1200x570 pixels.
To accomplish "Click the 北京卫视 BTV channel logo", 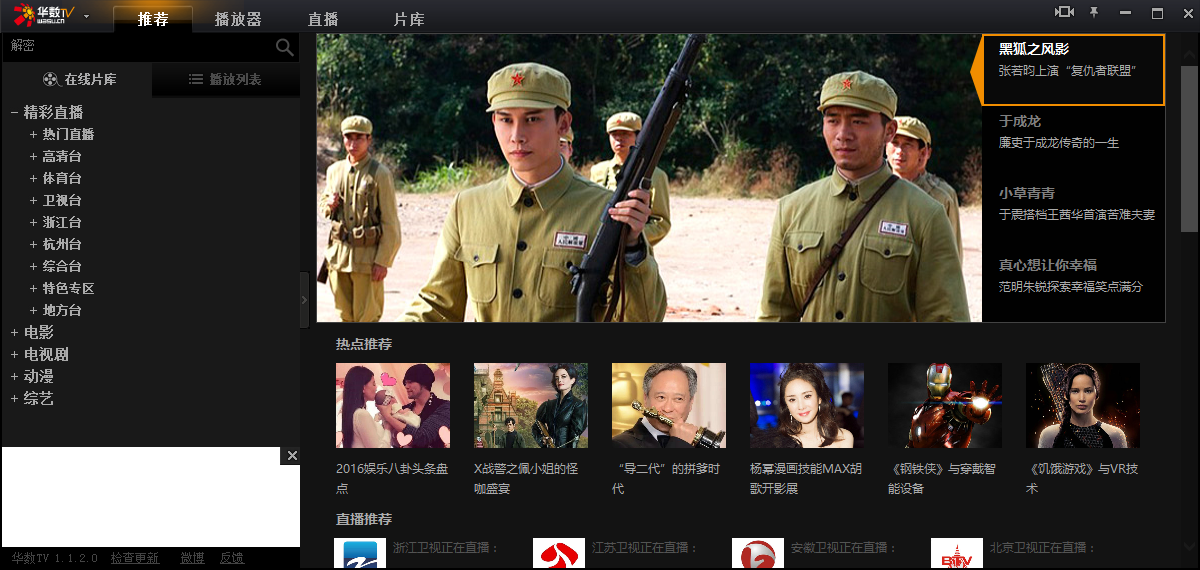I will 956,553.
